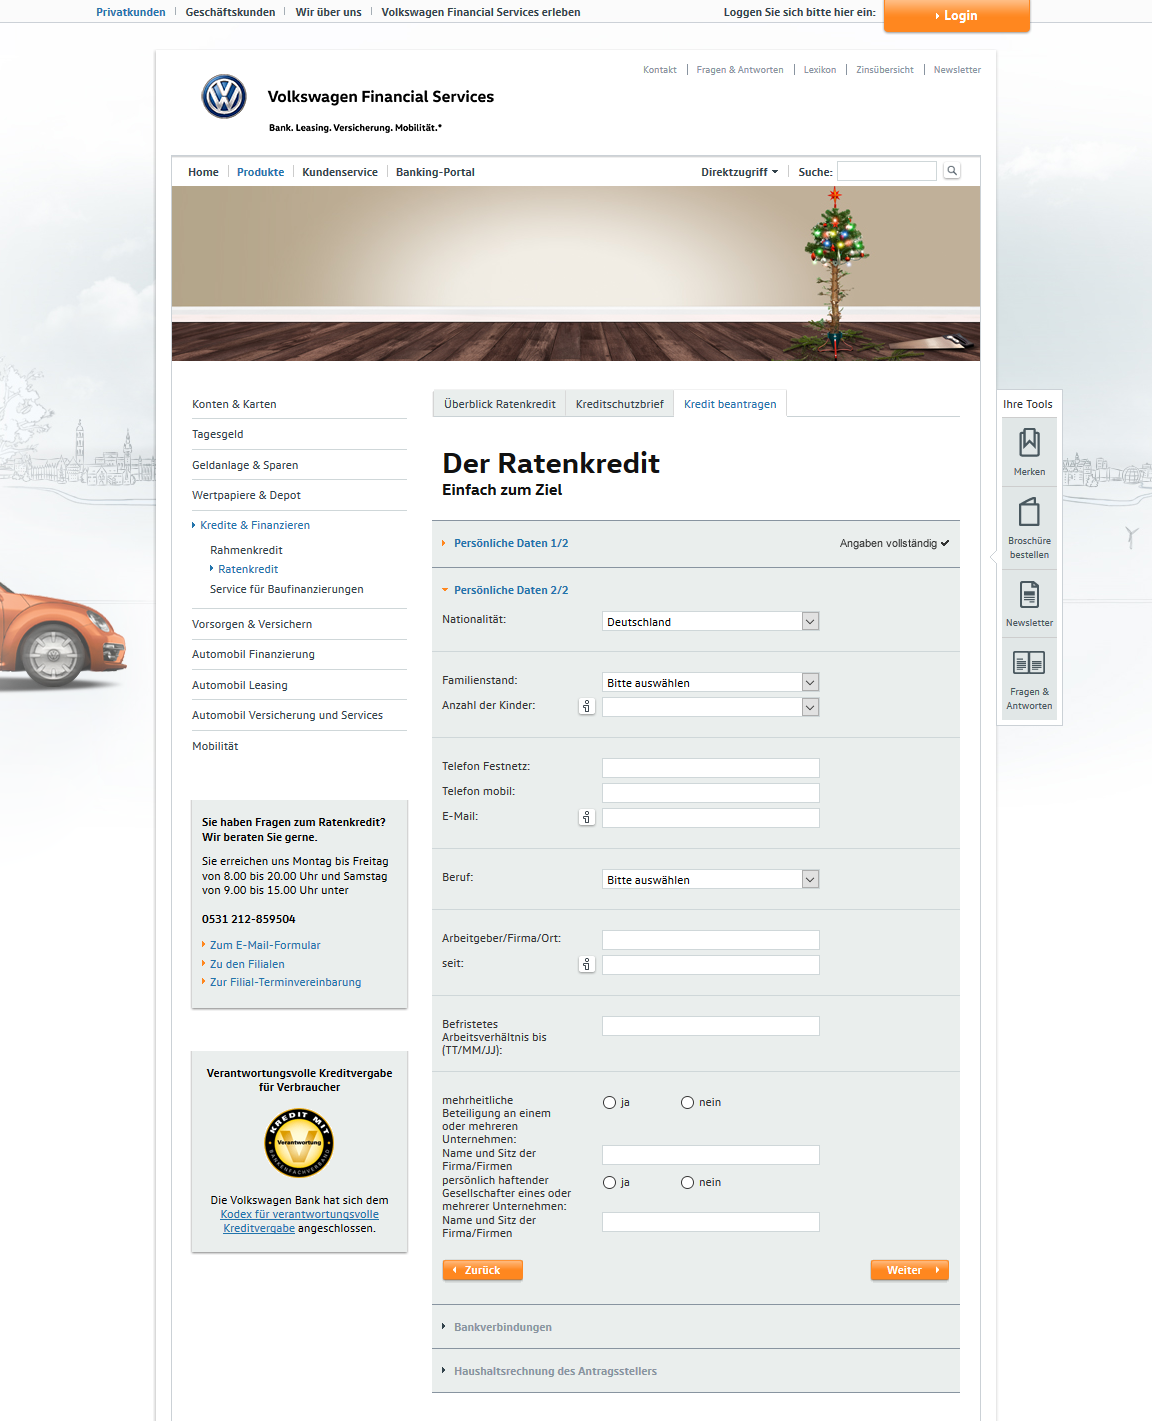Open the Home menu item

(x=203, y=172)
